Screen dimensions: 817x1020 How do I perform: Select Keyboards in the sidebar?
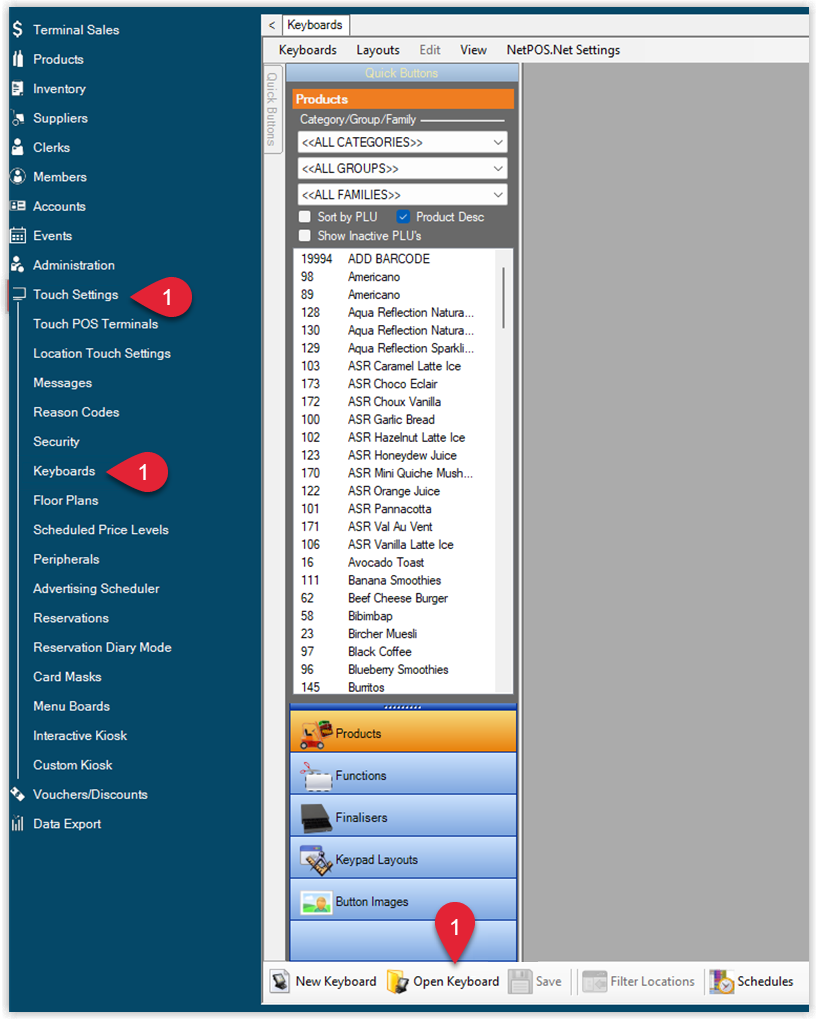pyautogui.click(x=64, y=471)
